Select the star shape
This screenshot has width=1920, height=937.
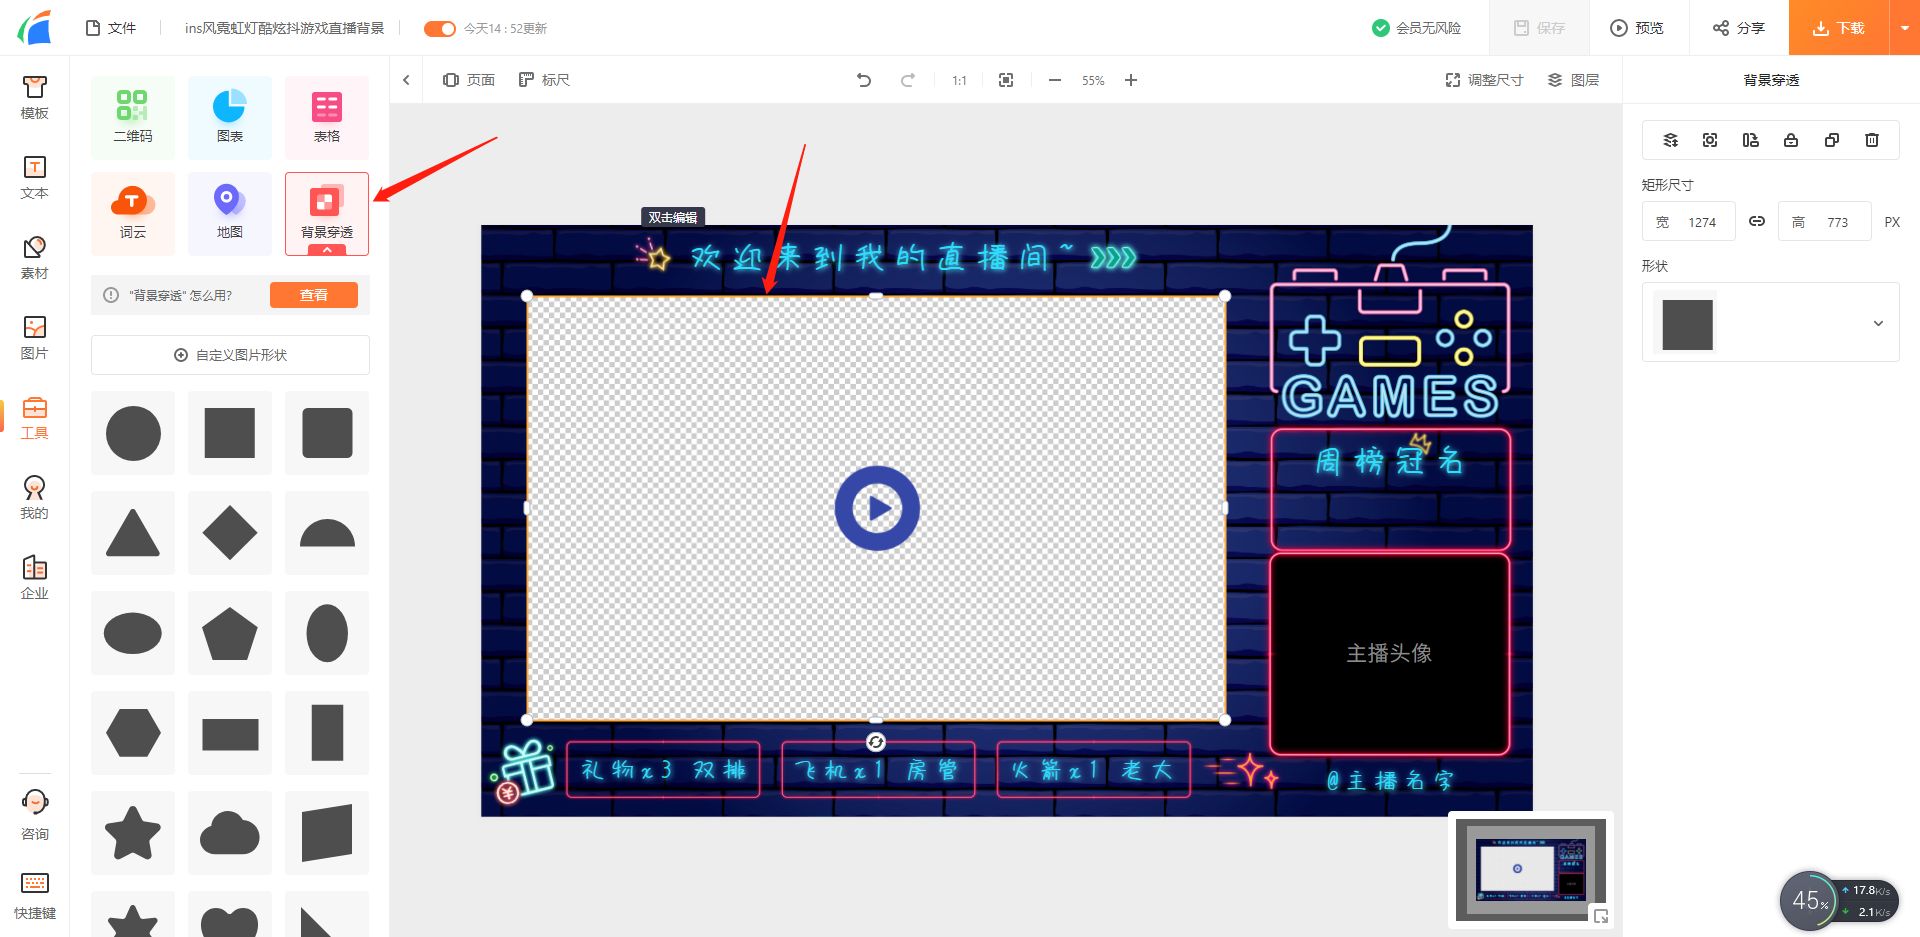pos(133,833)
